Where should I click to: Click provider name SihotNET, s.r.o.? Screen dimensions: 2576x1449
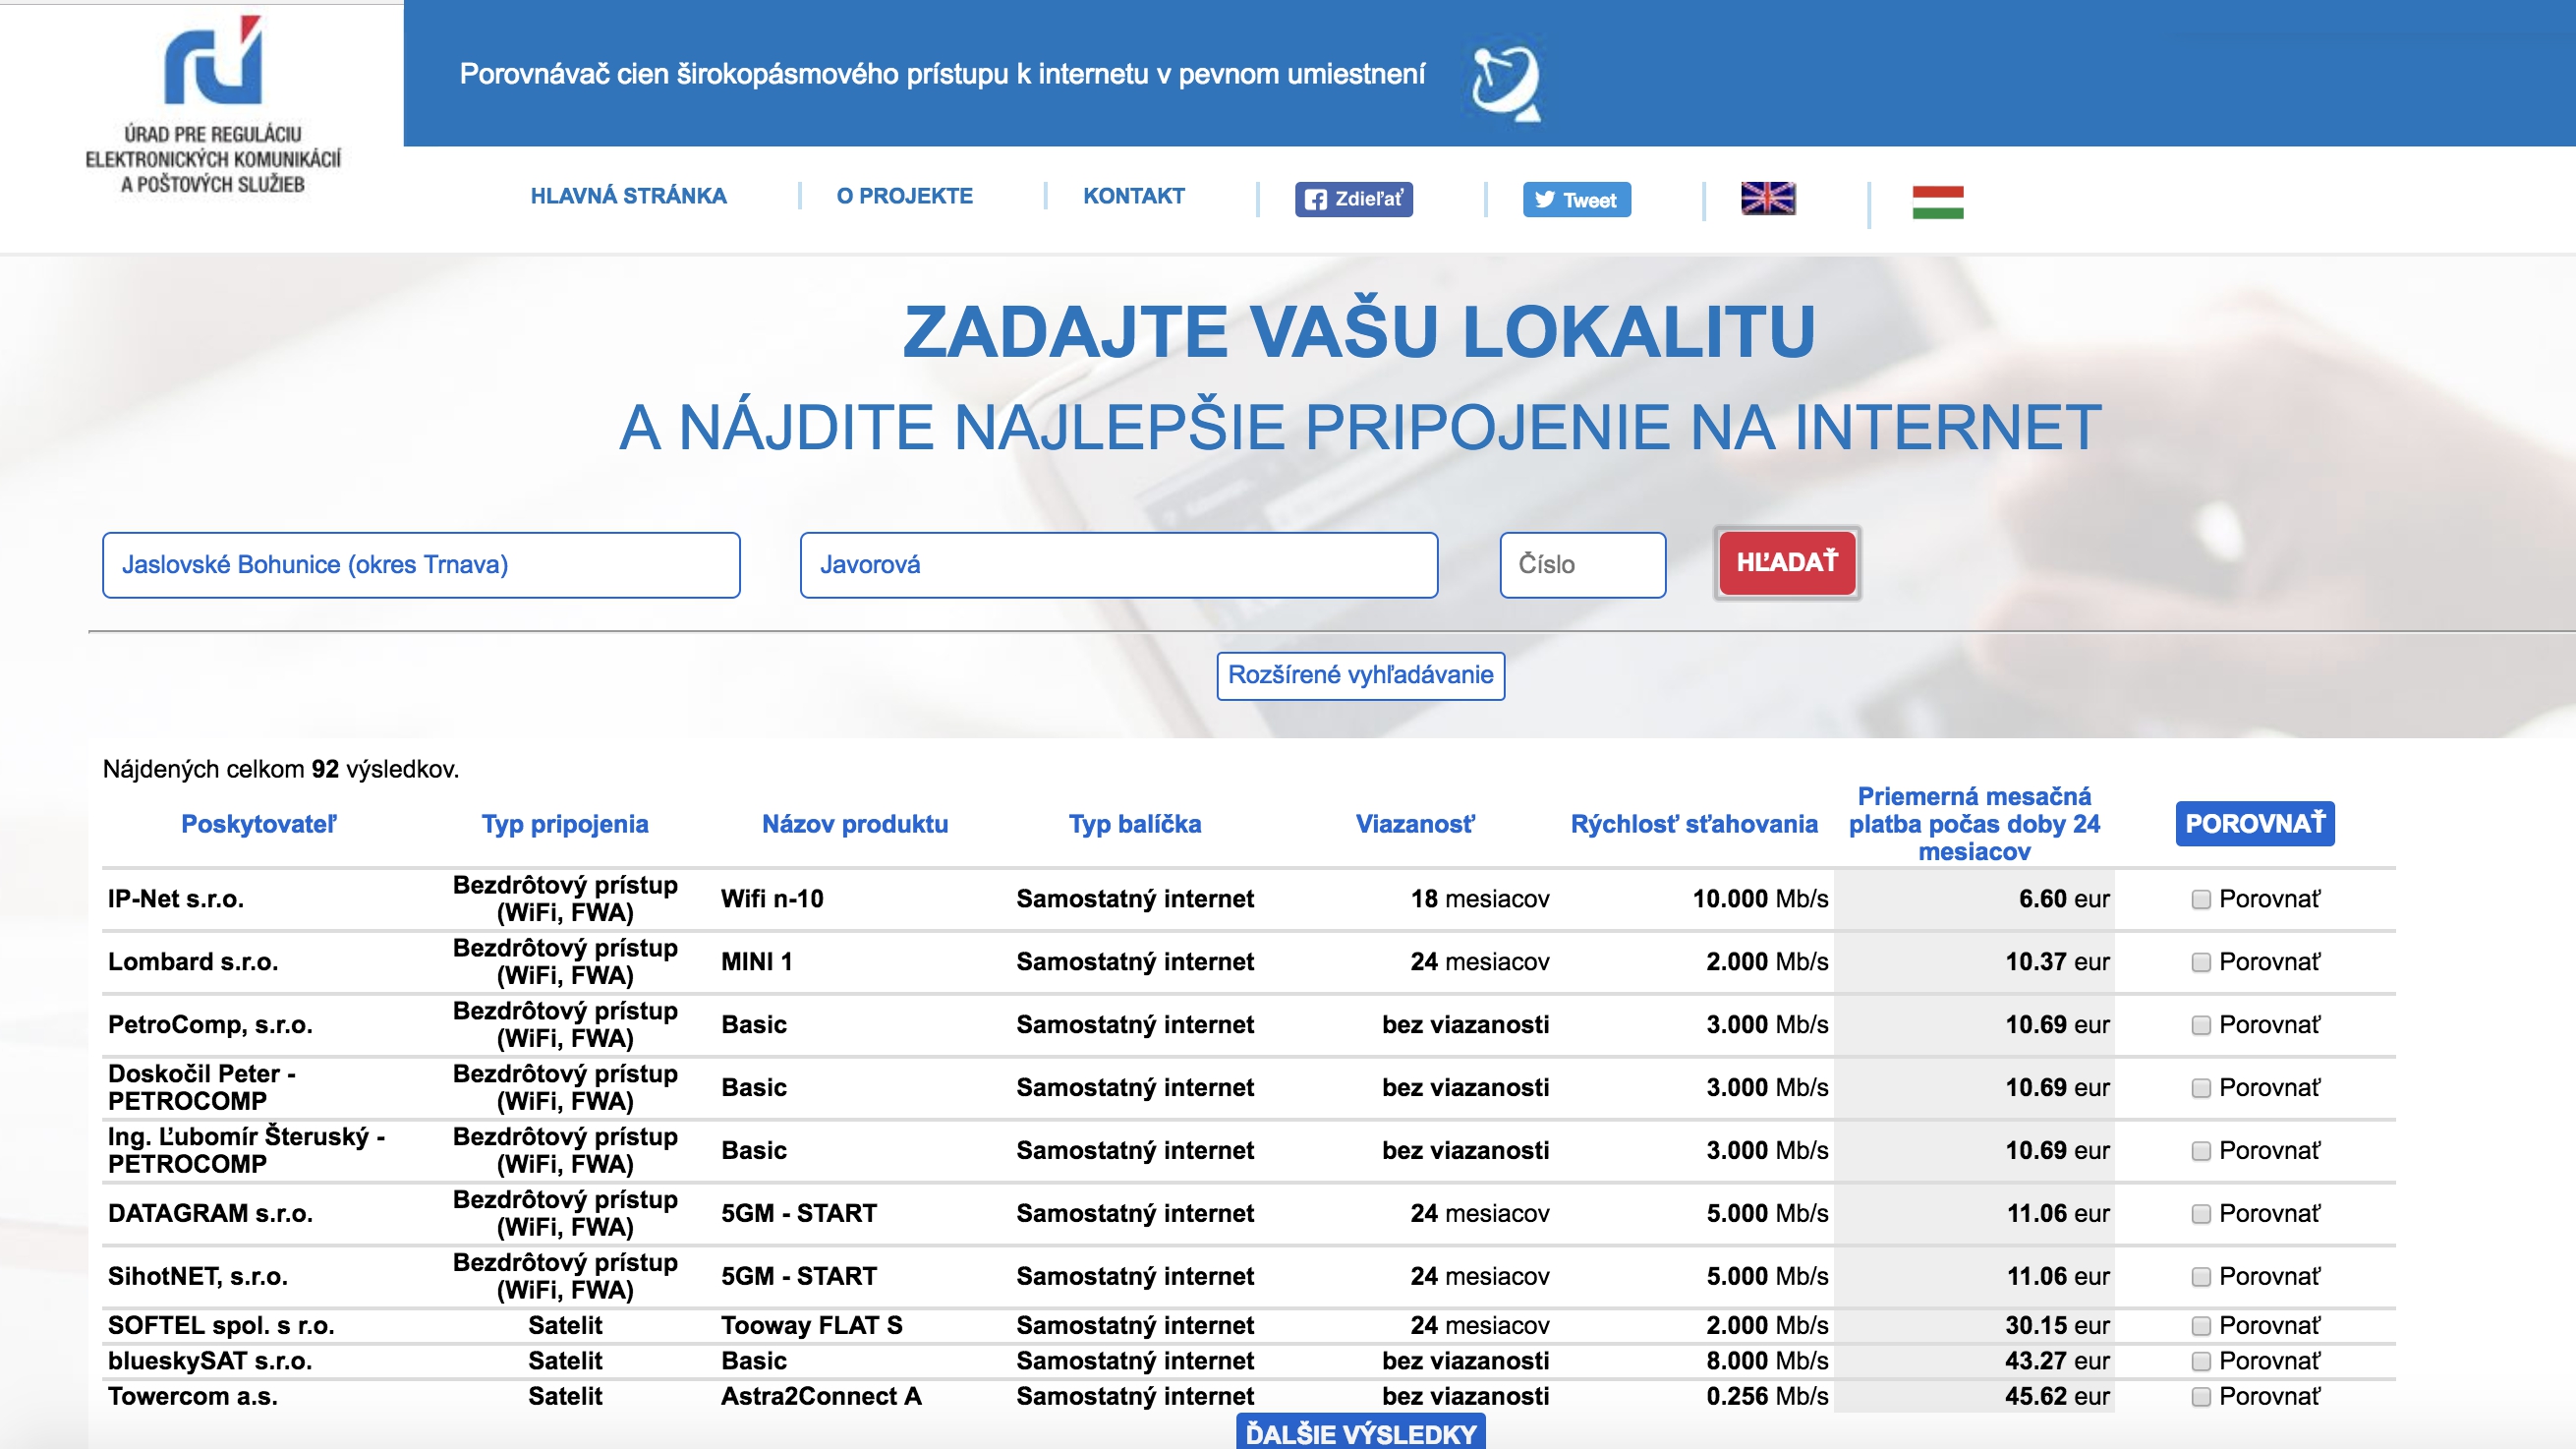click(198, 1276)
